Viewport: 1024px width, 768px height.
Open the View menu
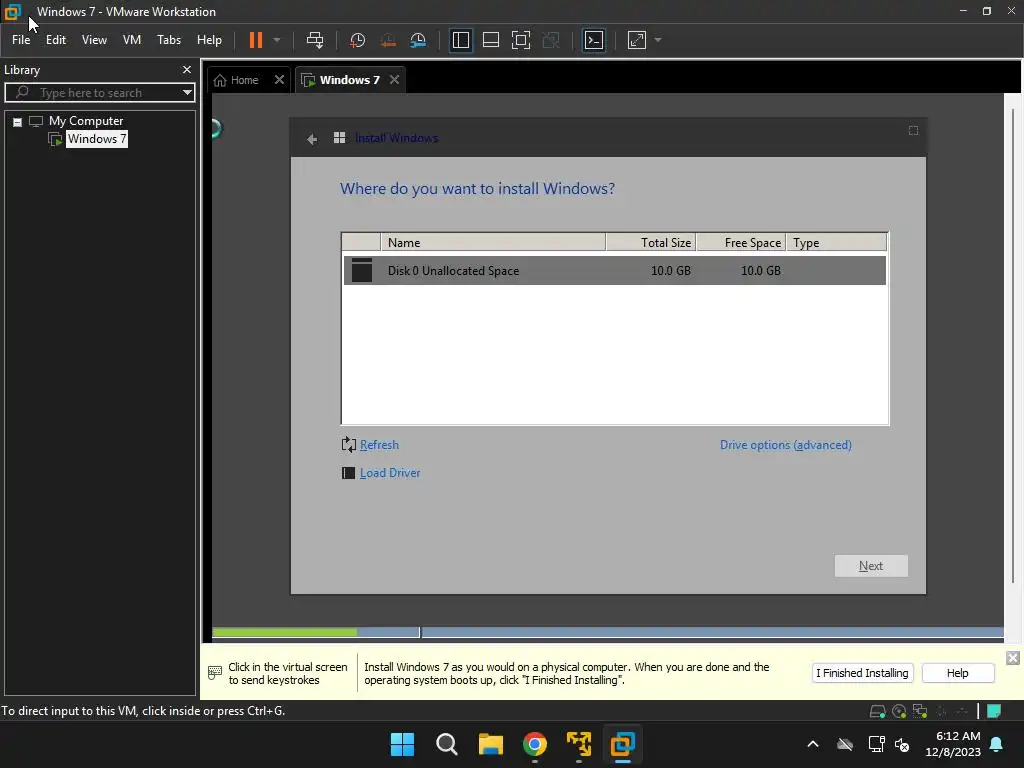click(x=94, y=40)
